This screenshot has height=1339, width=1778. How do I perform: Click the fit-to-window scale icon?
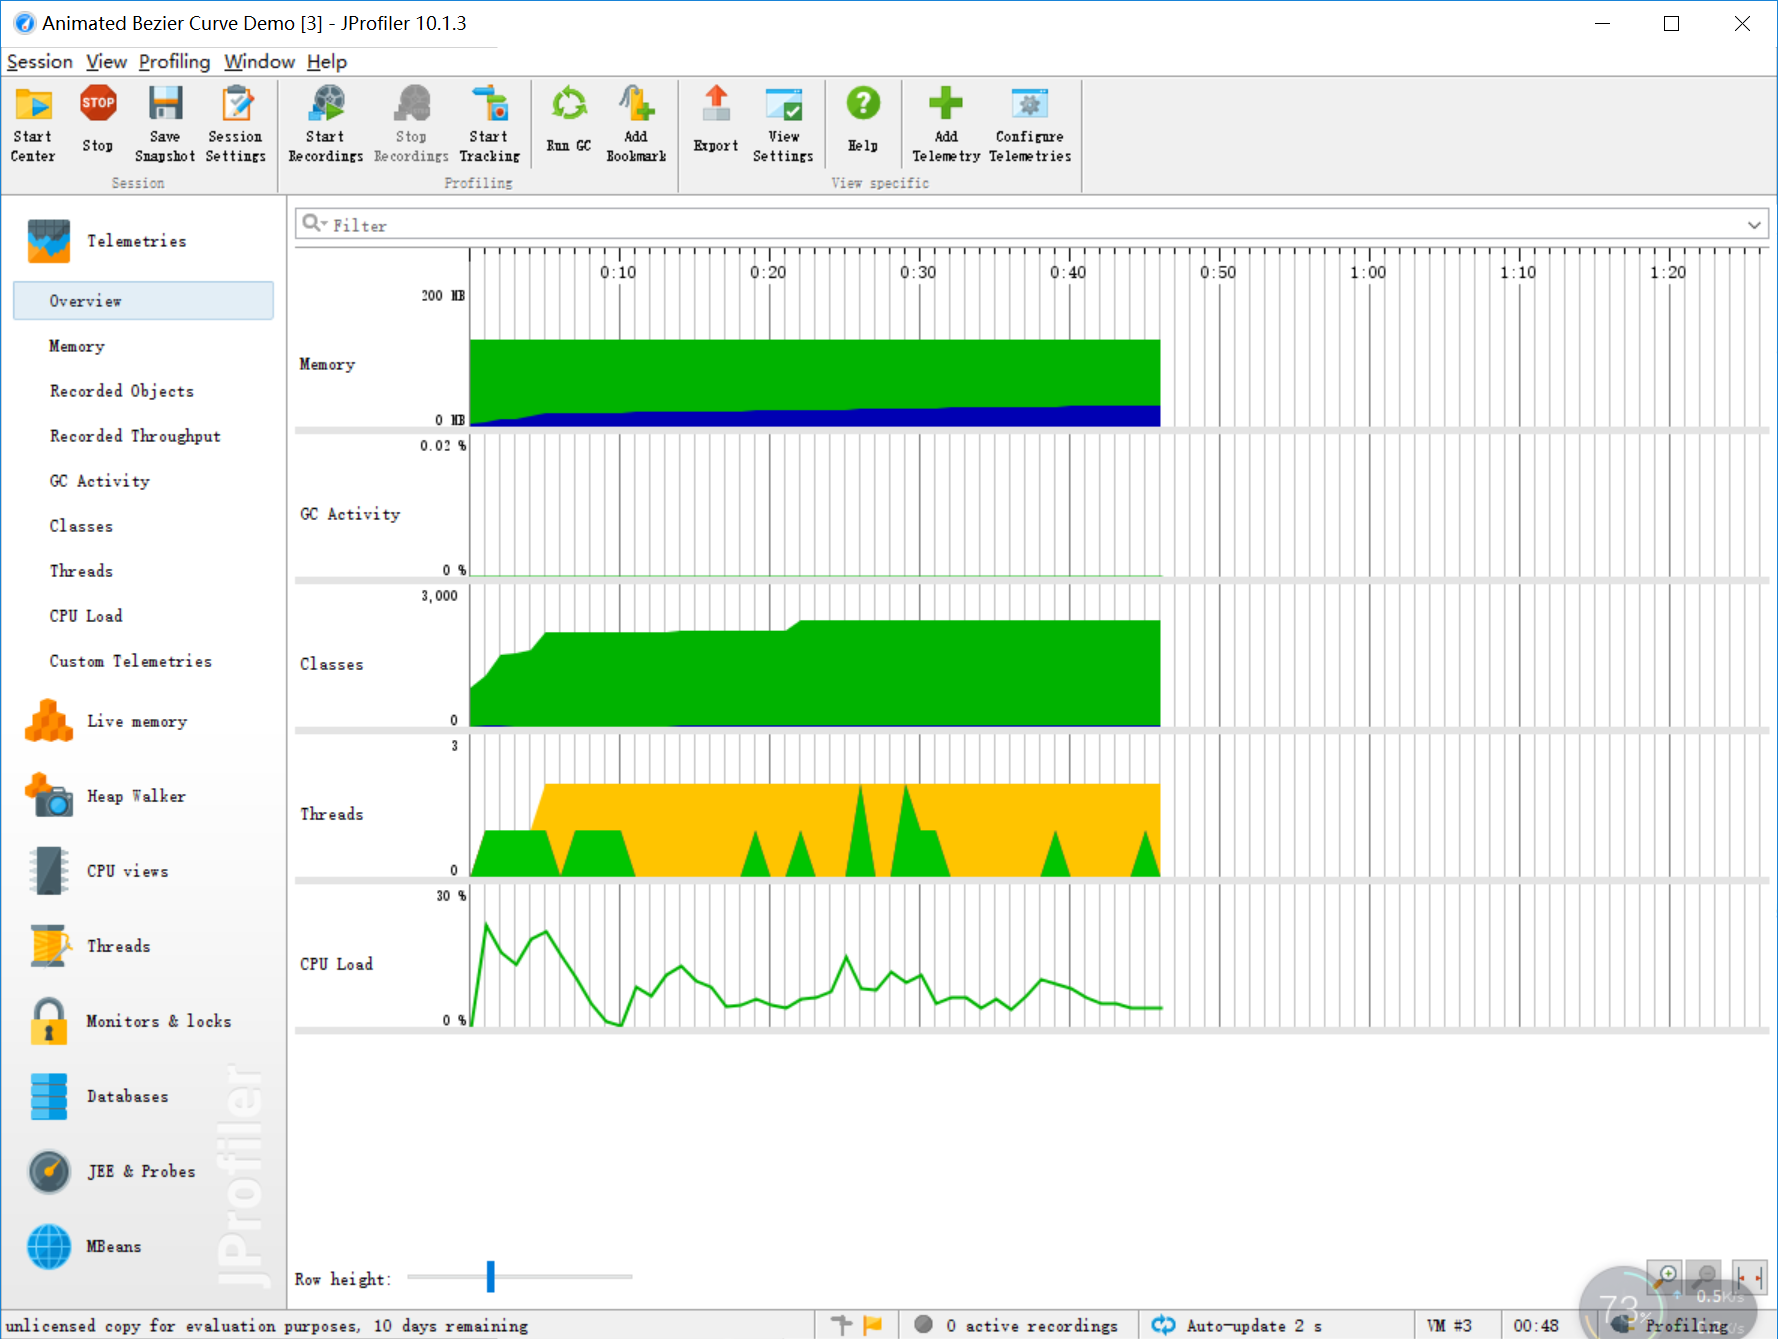[x=1749, y=1276]
